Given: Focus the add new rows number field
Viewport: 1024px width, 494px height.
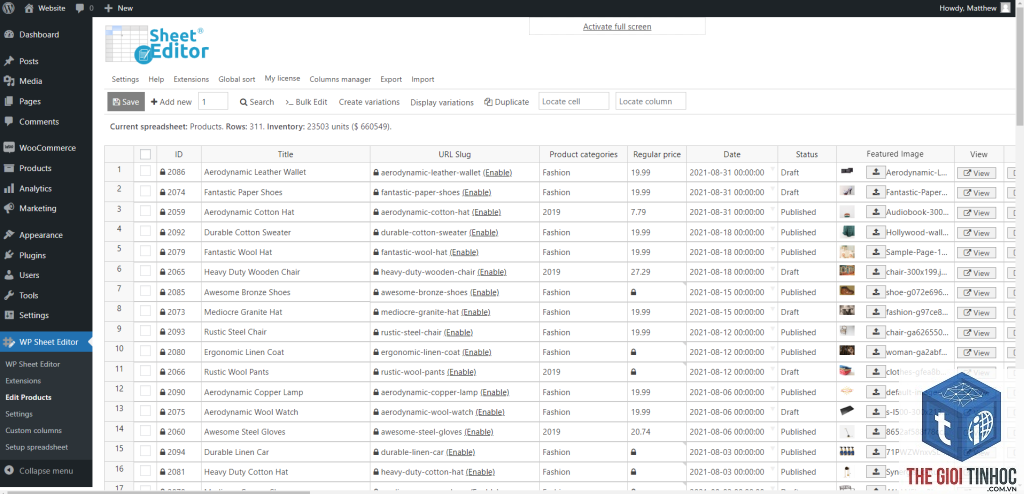Looking at the screenshot, I should (213, 102).
